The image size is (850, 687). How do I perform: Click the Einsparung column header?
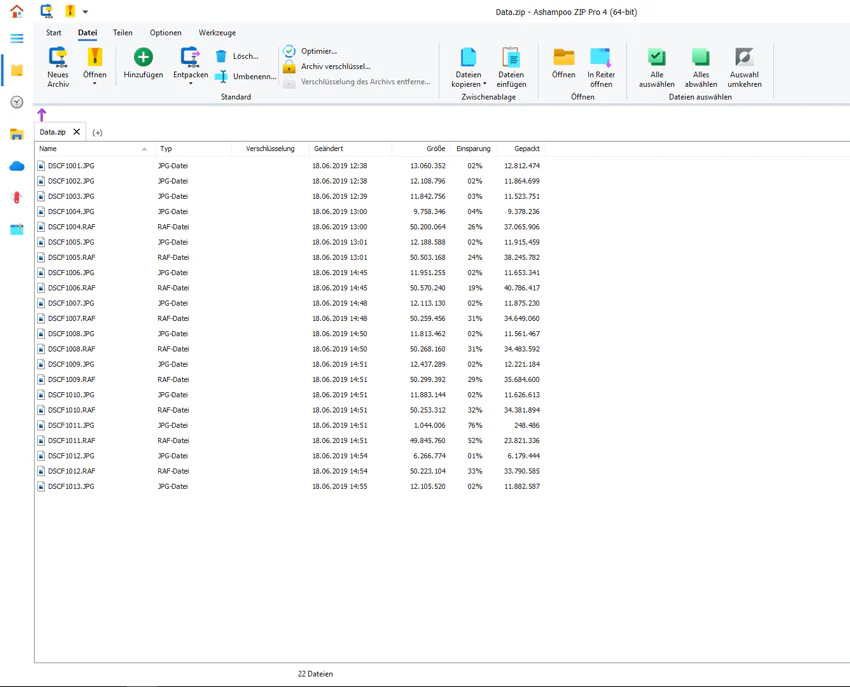point(473,149)
